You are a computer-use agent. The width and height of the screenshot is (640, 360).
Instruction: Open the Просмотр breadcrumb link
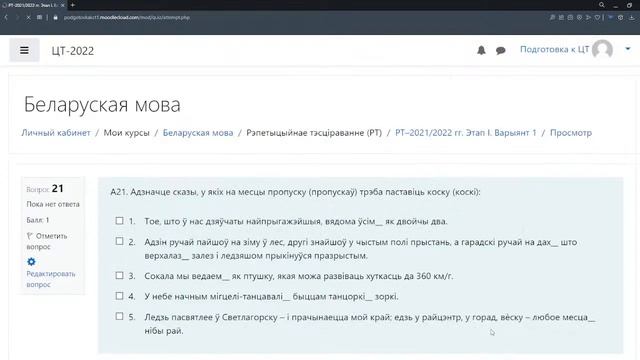pyautogui.click(x=571, y=133)
